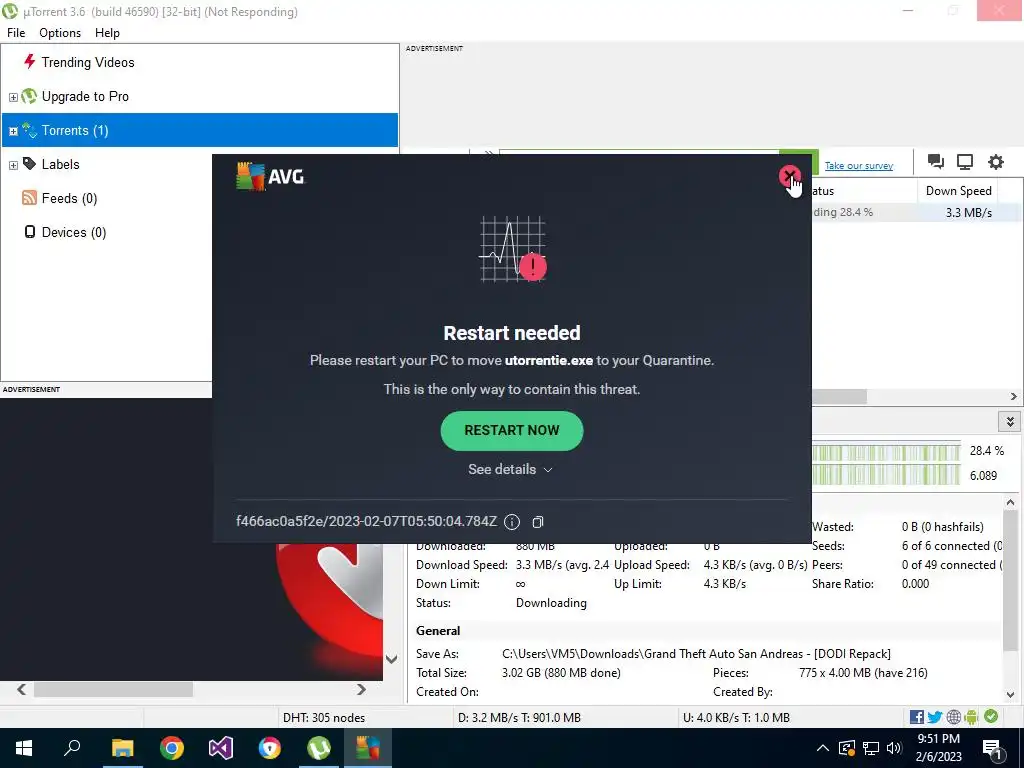Select Upgrade to Pro in sidebar
1024x768 pixels.
pos(85,96)
